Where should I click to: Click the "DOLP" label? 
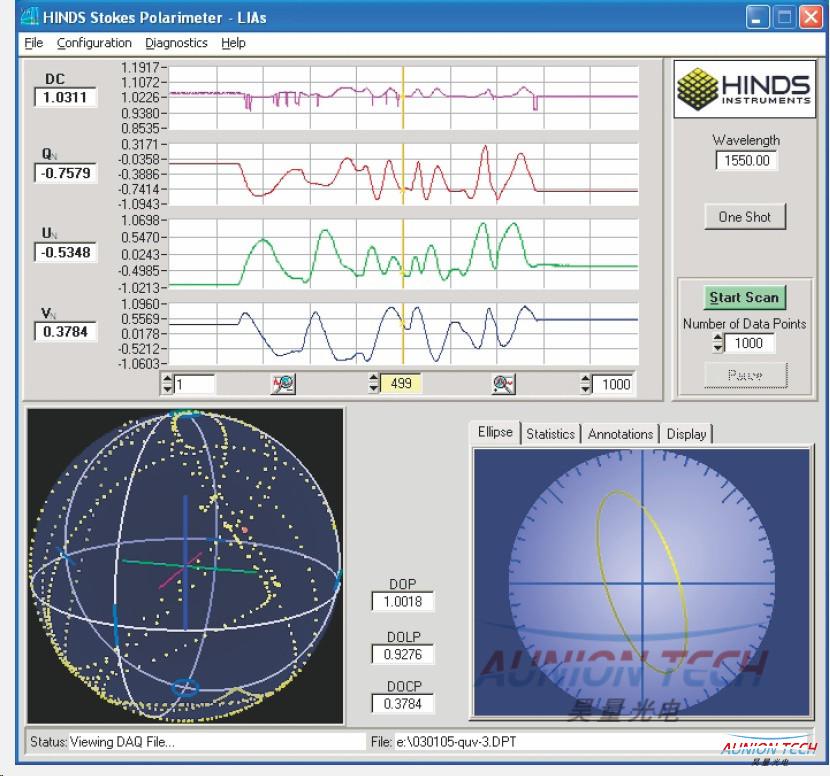click(403, 637)
